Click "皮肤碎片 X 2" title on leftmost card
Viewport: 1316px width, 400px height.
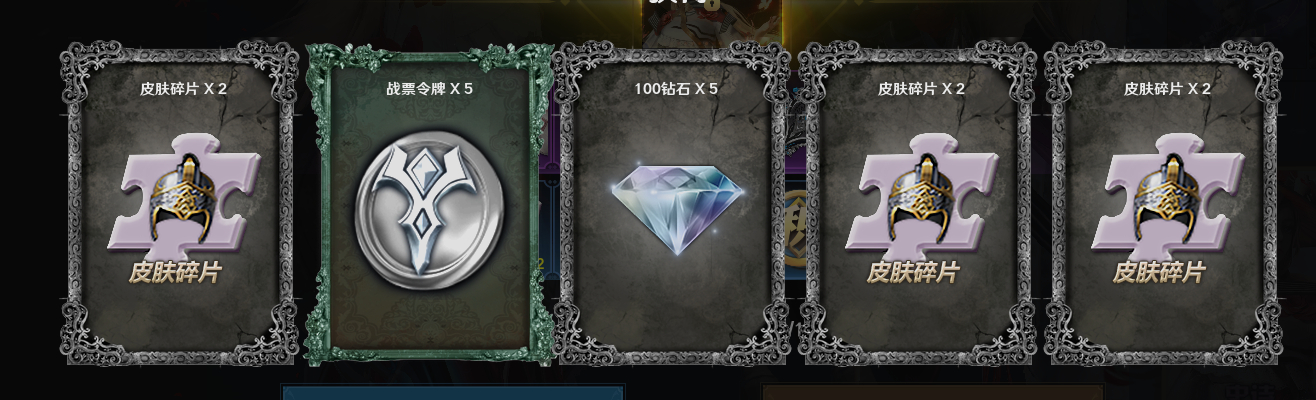click(184, 88)
